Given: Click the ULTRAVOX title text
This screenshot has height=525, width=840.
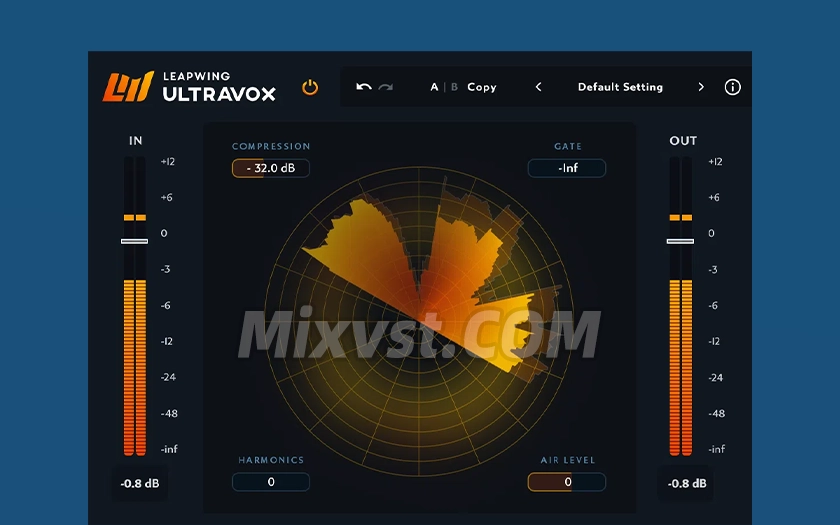Looking at the screenshot, I should (x=219, y=94).
